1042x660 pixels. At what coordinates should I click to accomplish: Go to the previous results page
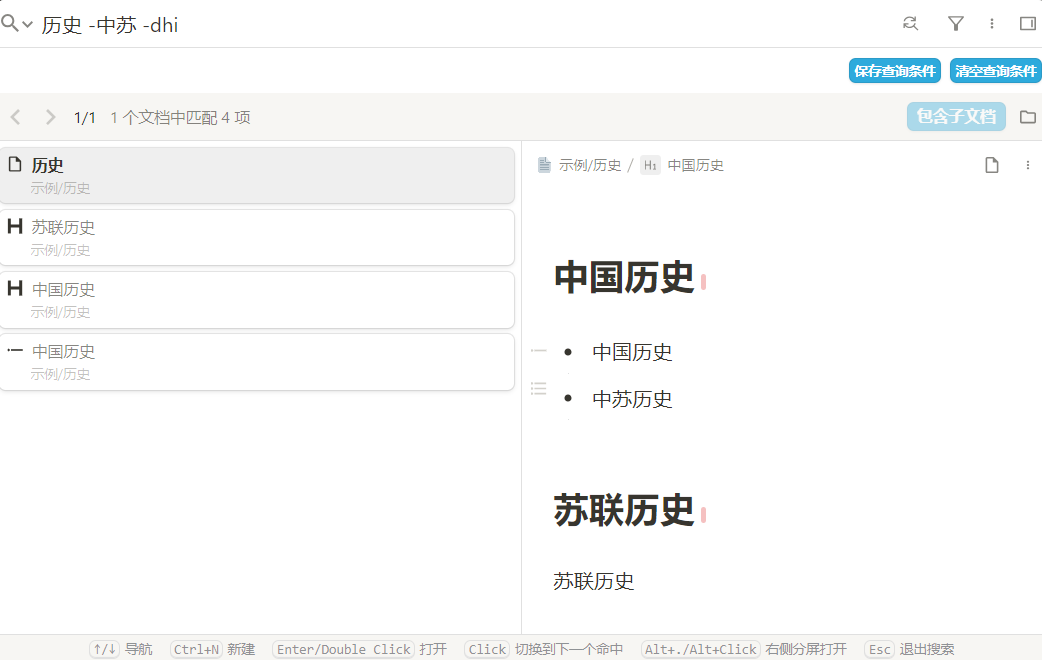pyautogui.click(x=16, y=117)
